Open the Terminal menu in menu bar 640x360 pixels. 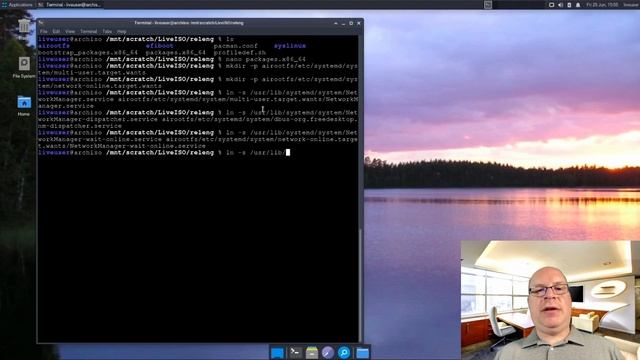(x=88, y=31)
